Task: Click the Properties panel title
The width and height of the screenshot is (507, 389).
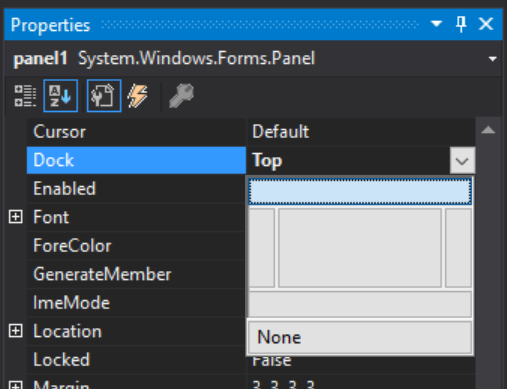Action: (x=50, y=25)
